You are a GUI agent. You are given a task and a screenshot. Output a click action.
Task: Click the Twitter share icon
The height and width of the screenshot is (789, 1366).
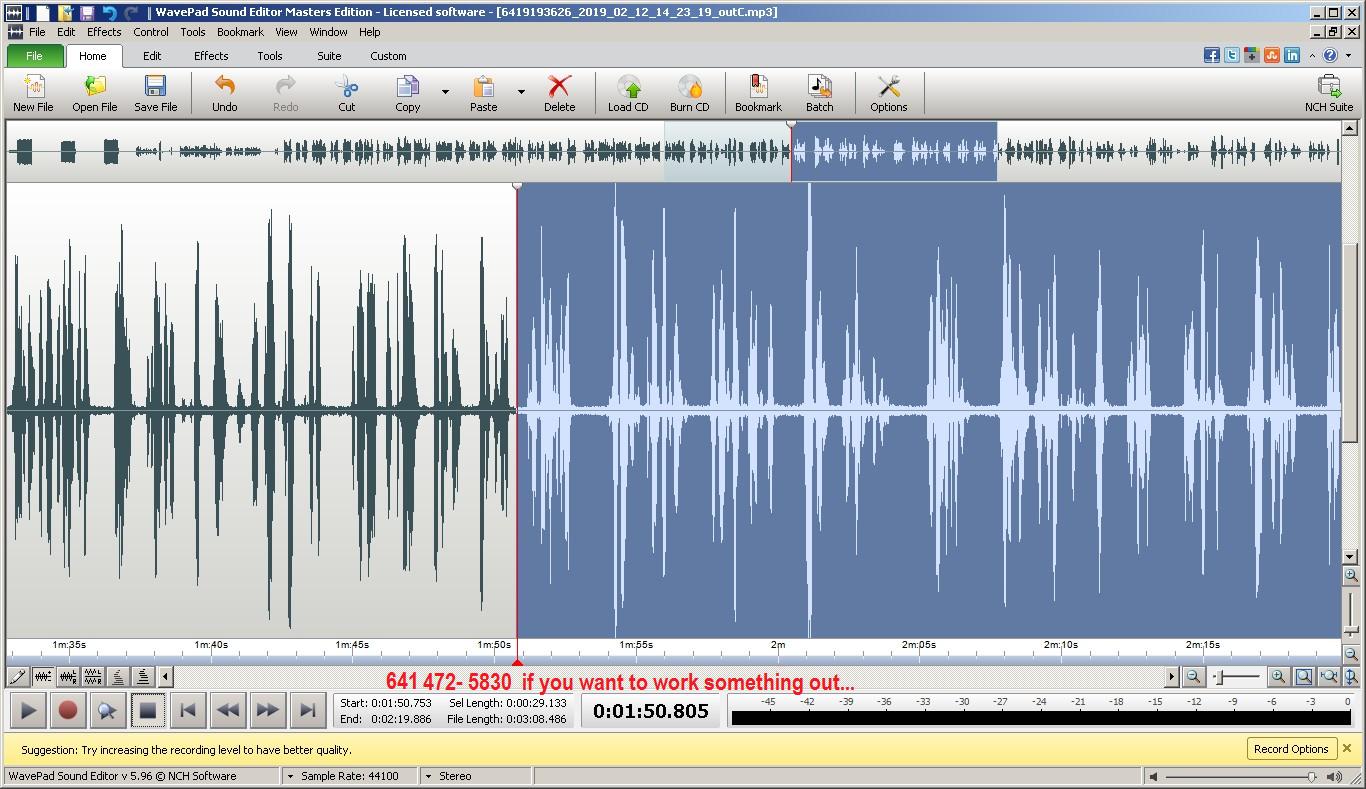click(1232, 56)
